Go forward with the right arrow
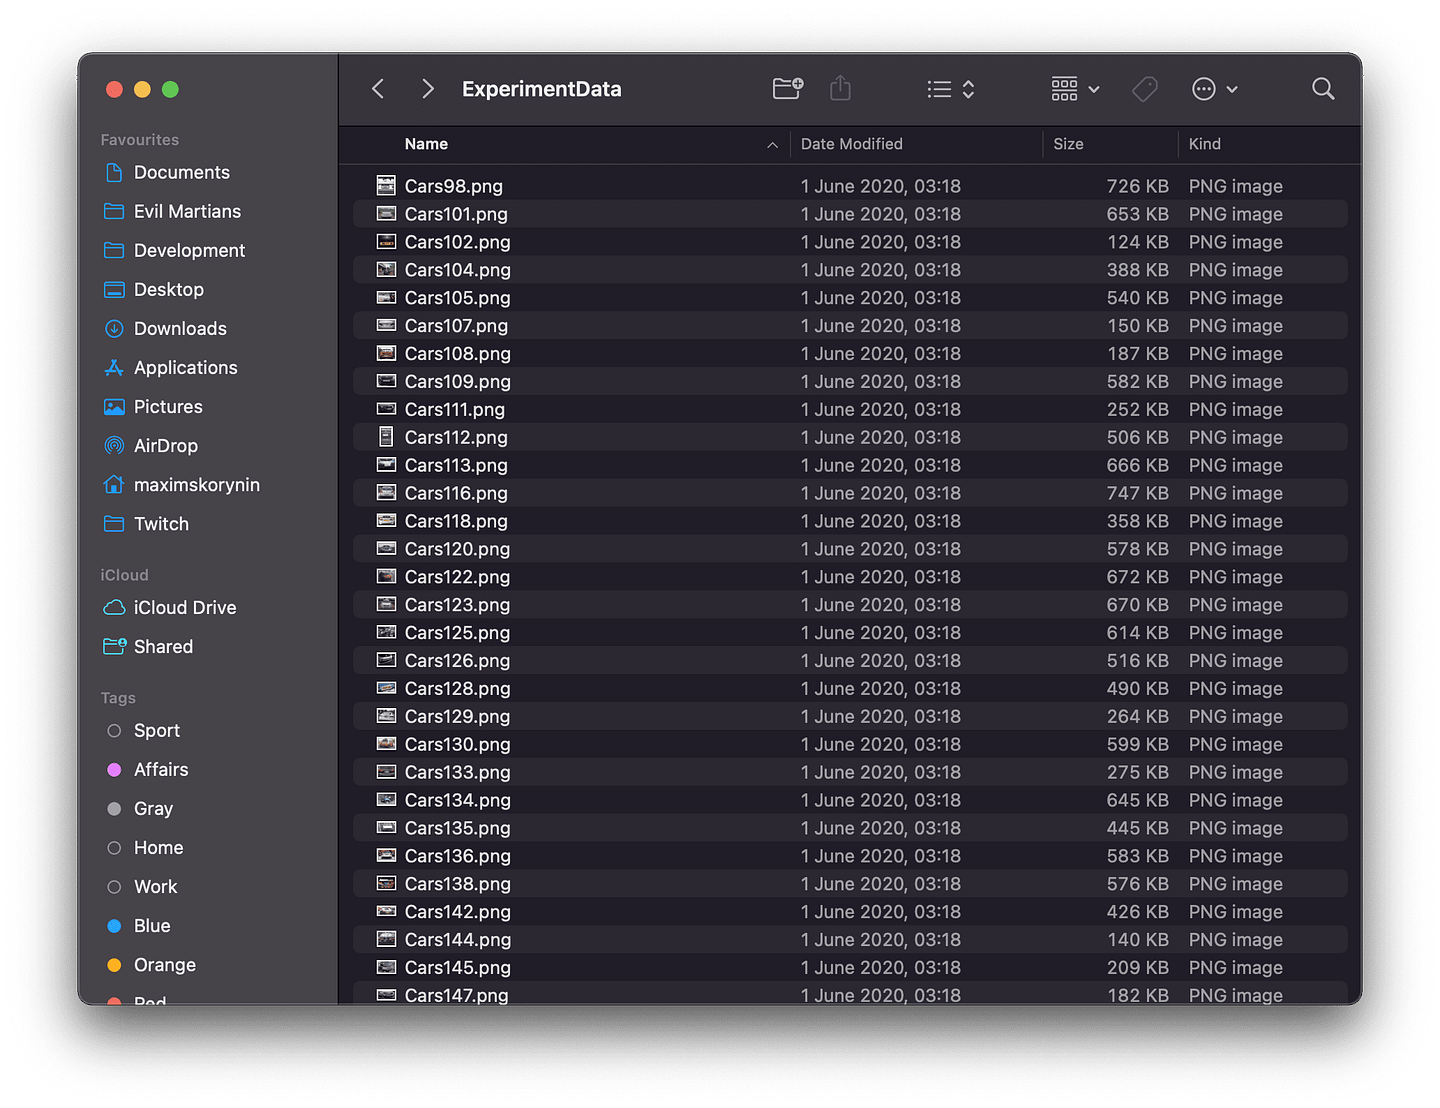The height and width of the screenshot is (1108, 1440). 428,89
